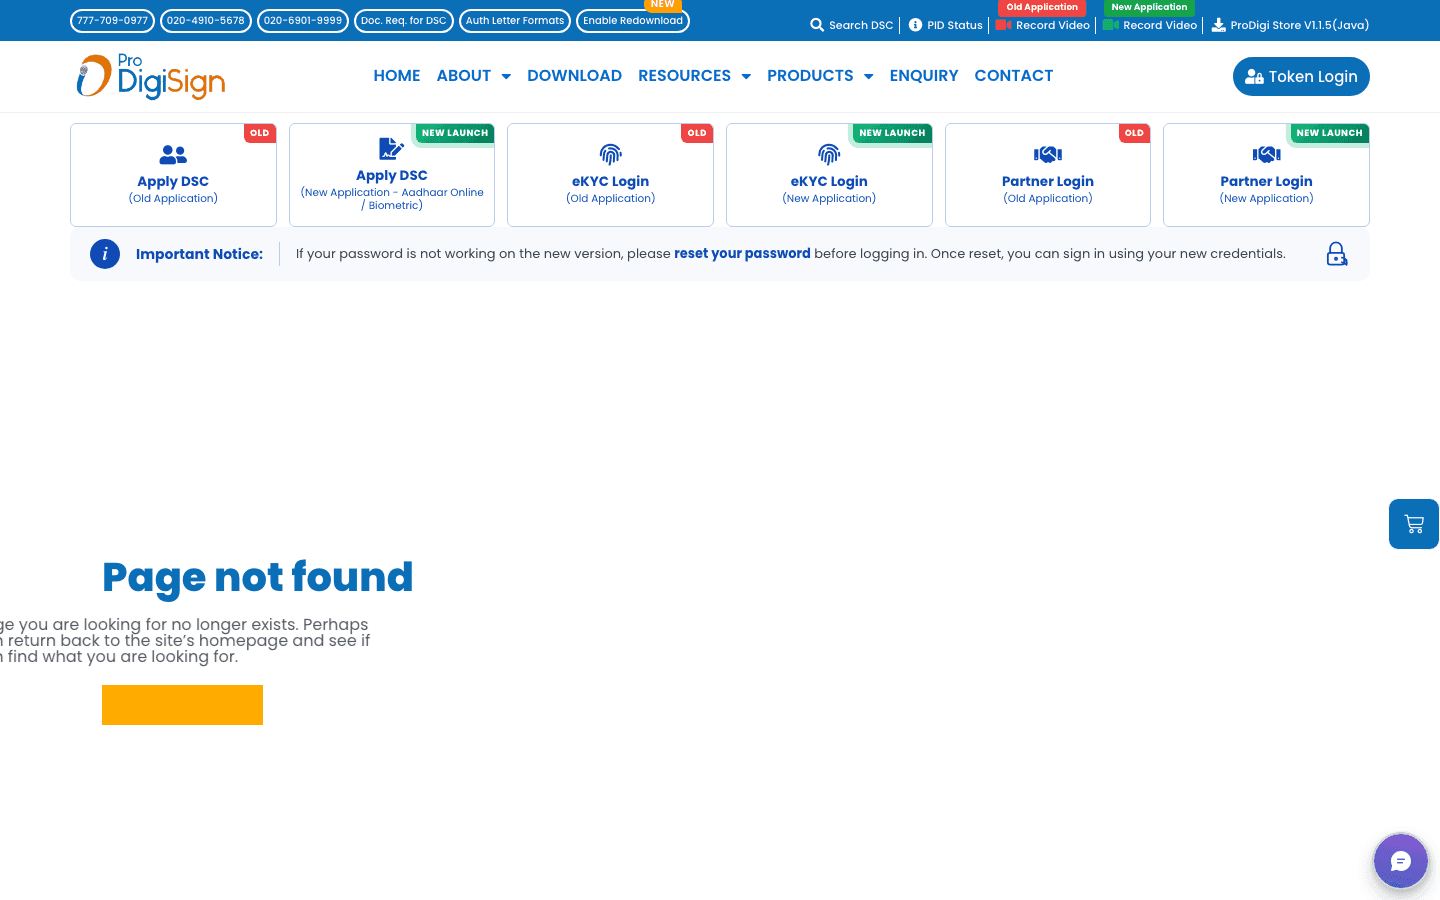The image size is (1440, 900).
Task: Click the people icon on old Apply DSC card
Action: [173, 155]
